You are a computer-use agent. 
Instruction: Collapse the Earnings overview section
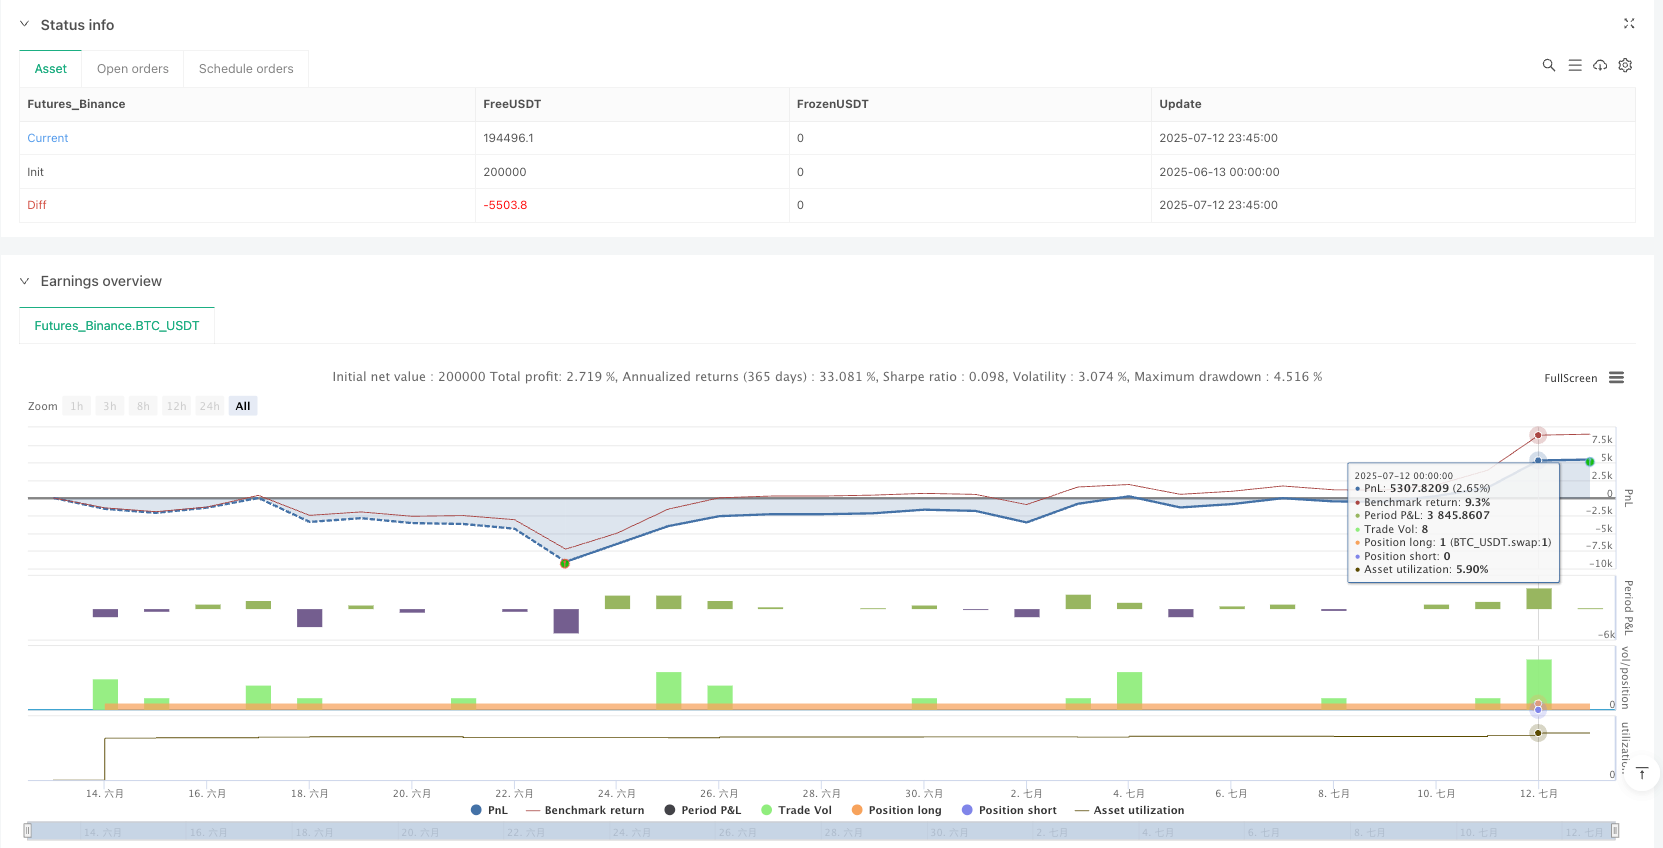click(x=25, y=281)
